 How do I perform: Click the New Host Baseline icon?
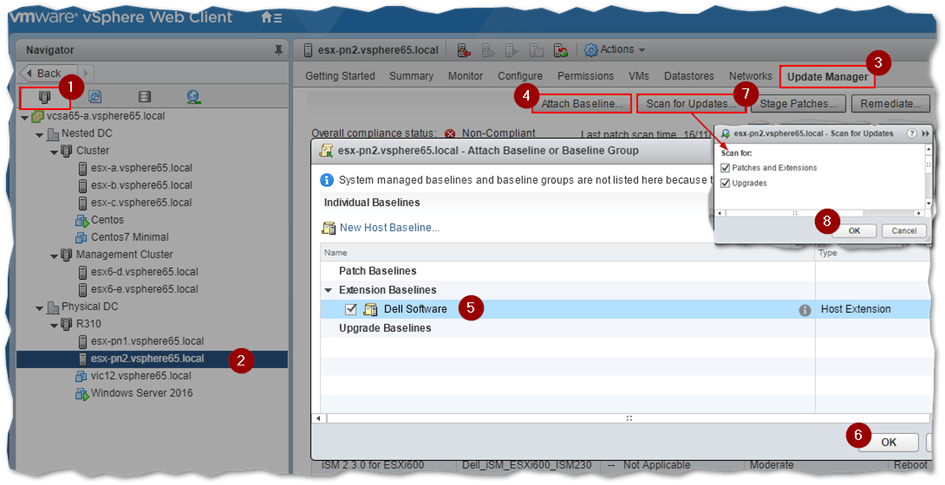click(x=328, y=228)
